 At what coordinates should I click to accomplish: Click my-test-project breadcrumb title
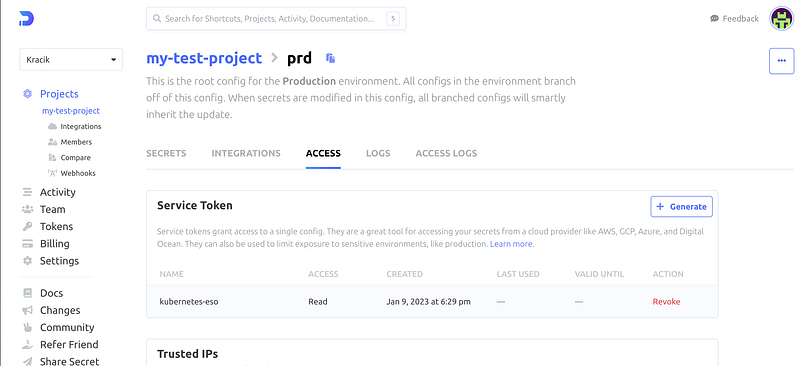(x=204, y=58)
